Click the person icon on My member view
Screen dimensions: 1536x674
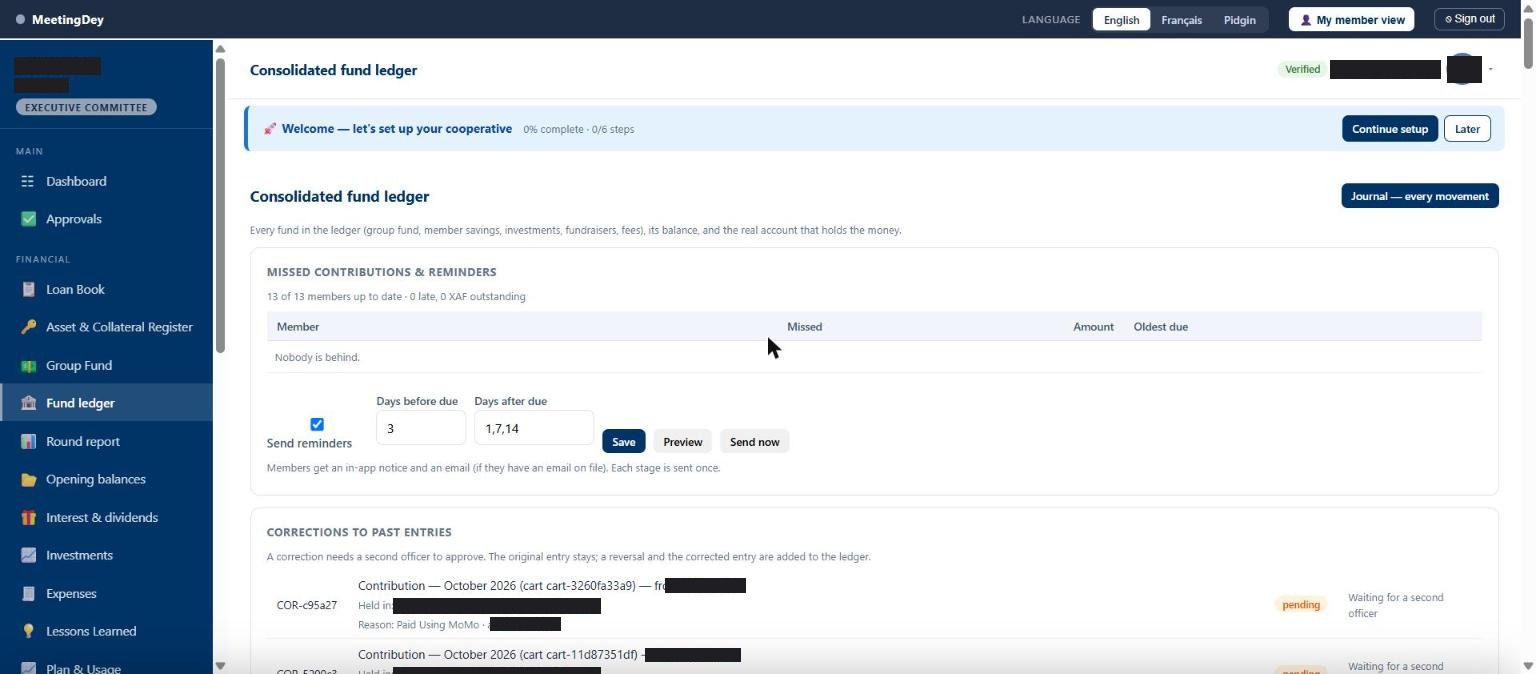click(x=1305, y=20)
